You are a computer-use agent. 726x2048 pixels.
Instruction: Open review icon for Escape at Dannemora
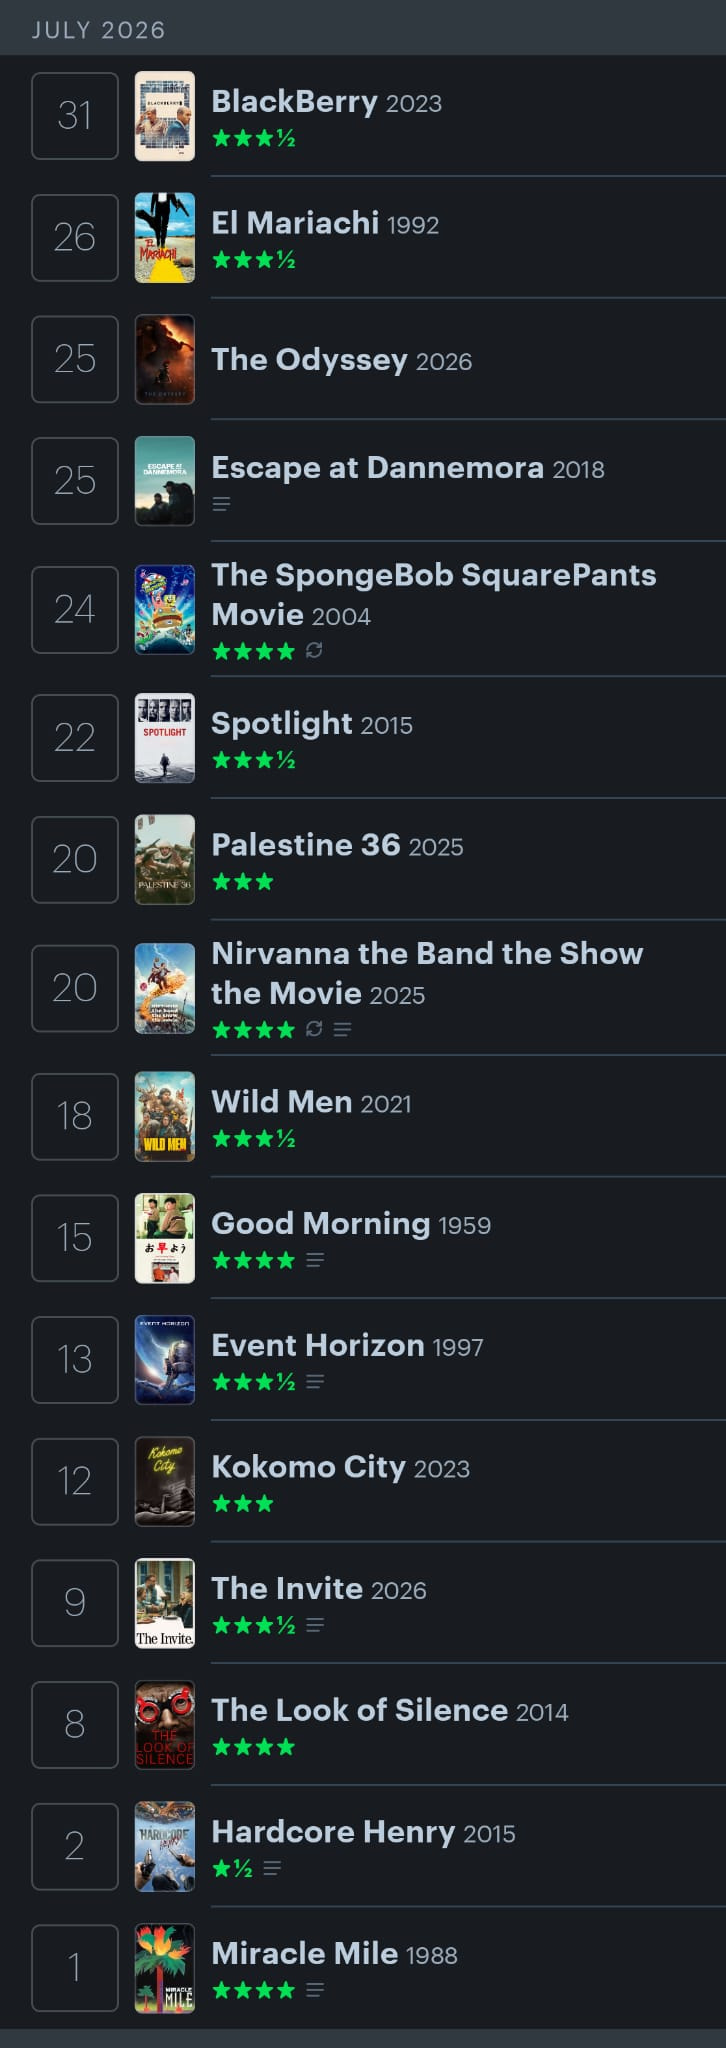coord(222,504)
